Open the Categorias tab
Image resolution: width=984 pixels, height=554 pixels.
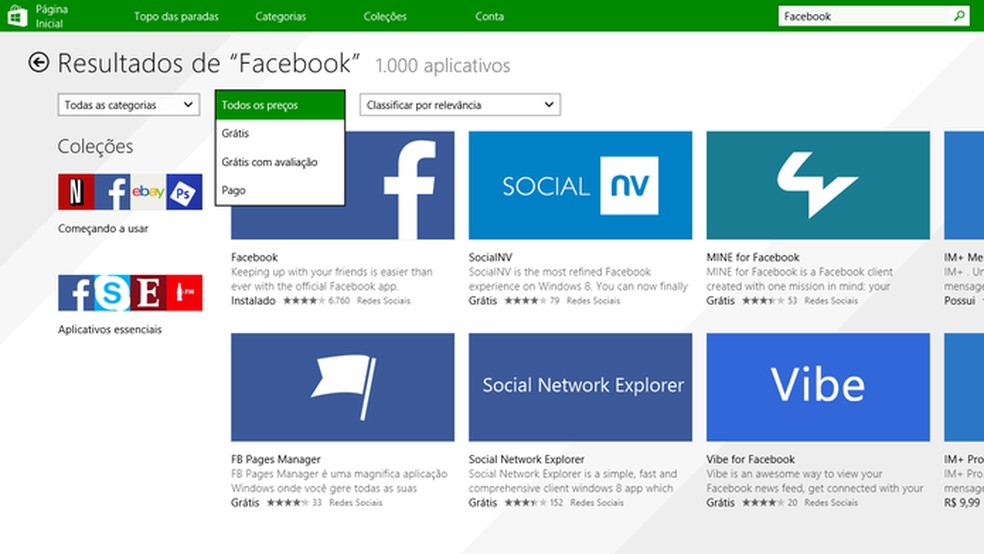click(x=281, y=16)
